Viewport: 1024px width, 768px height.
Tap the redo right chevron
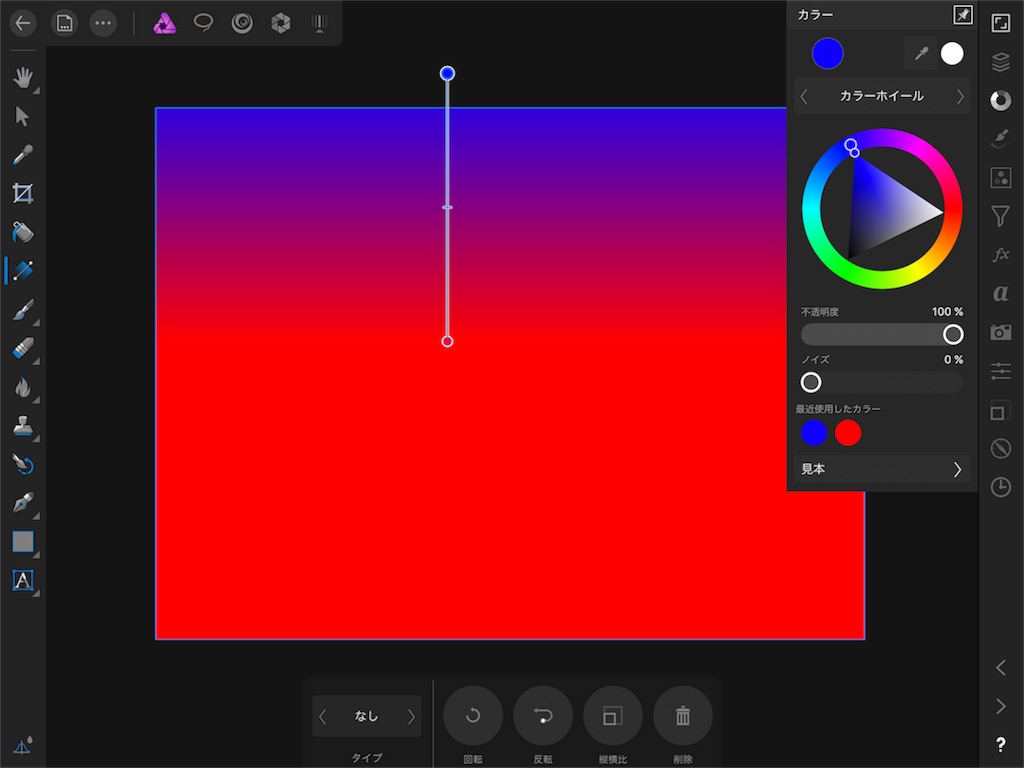(1000, 706)
